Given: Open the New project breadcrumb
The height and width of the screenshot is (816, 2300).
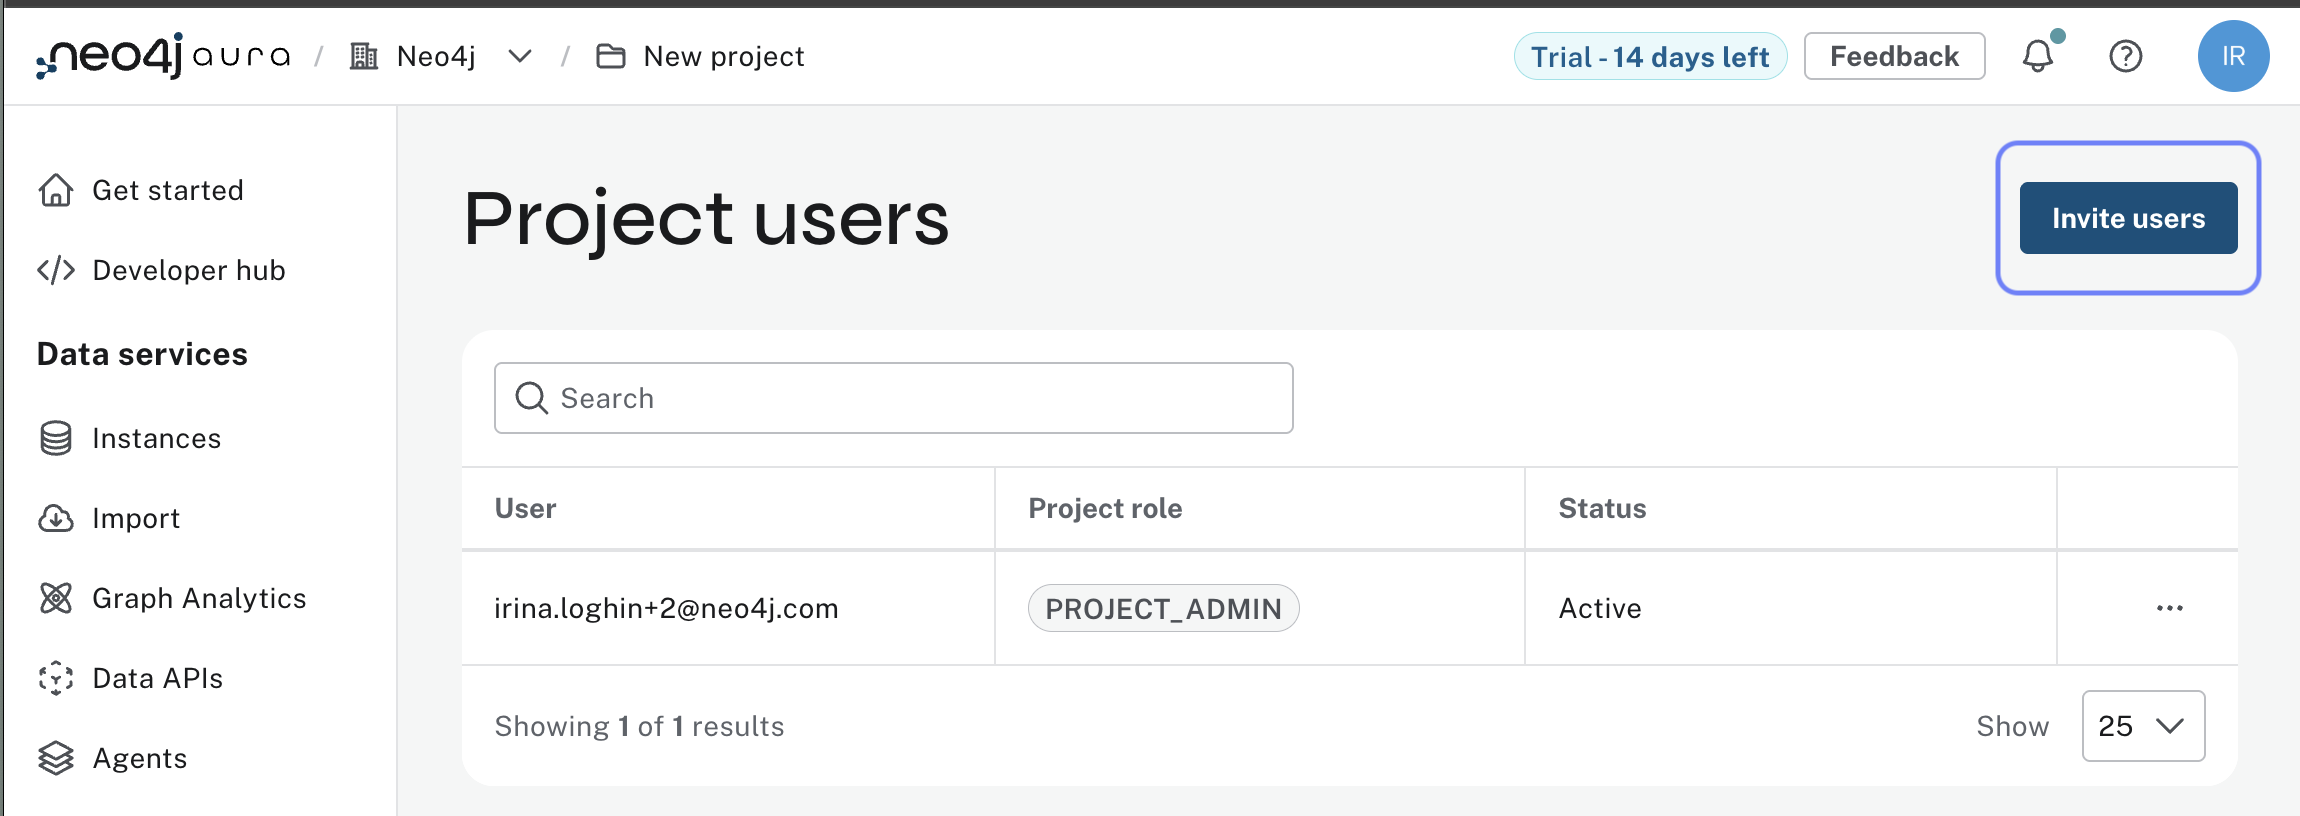Looking at the screenshot, I should pyautogui.click(x=724, y=56).
